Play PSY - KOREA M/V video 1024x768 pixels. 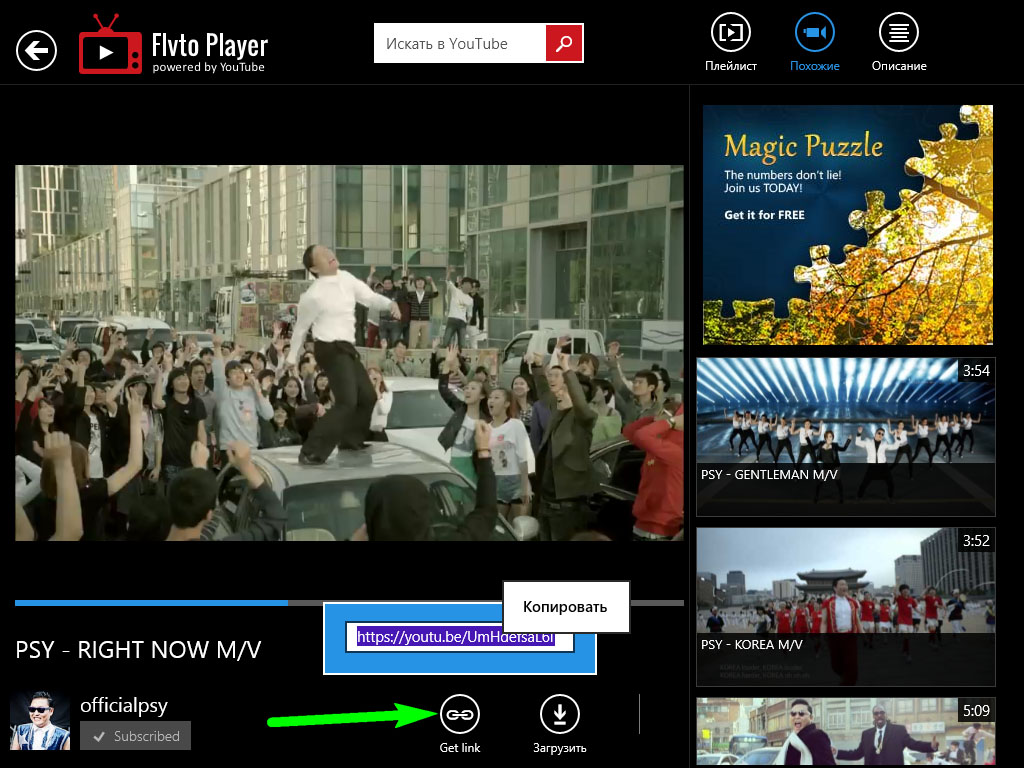[846, 607]
